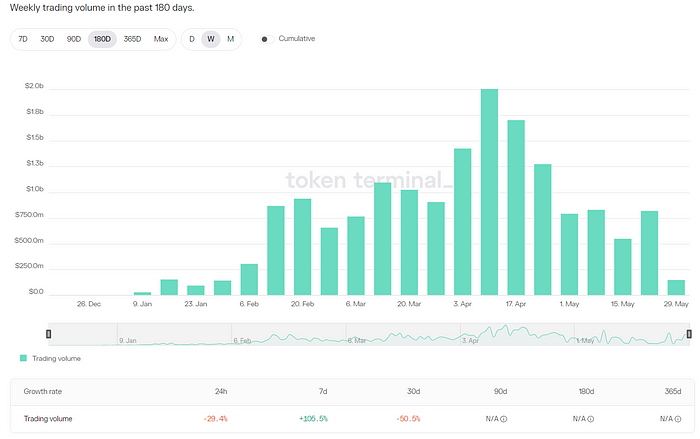
Task: Click the Trading volume legend swatch
Action: [23, 358]
